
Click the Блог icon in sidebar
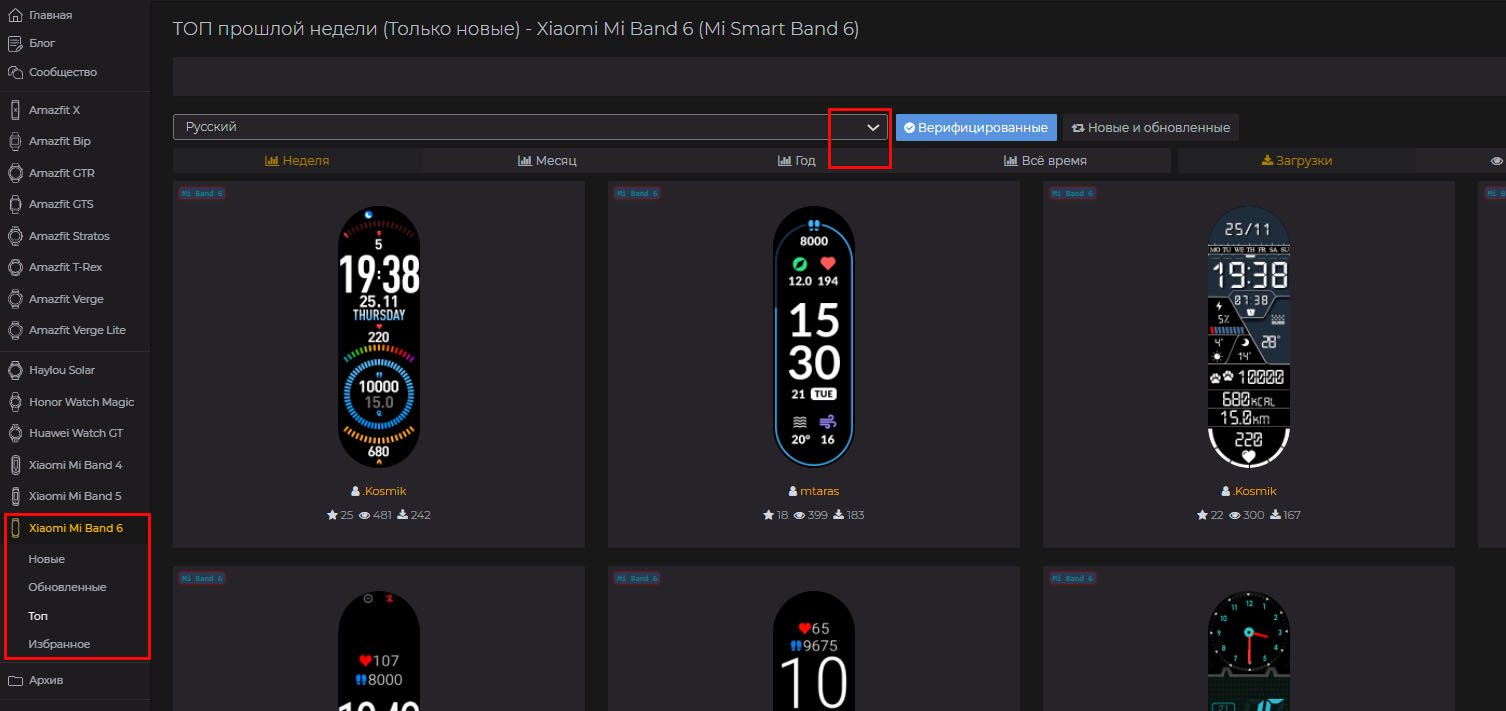(x=15, y=44)
